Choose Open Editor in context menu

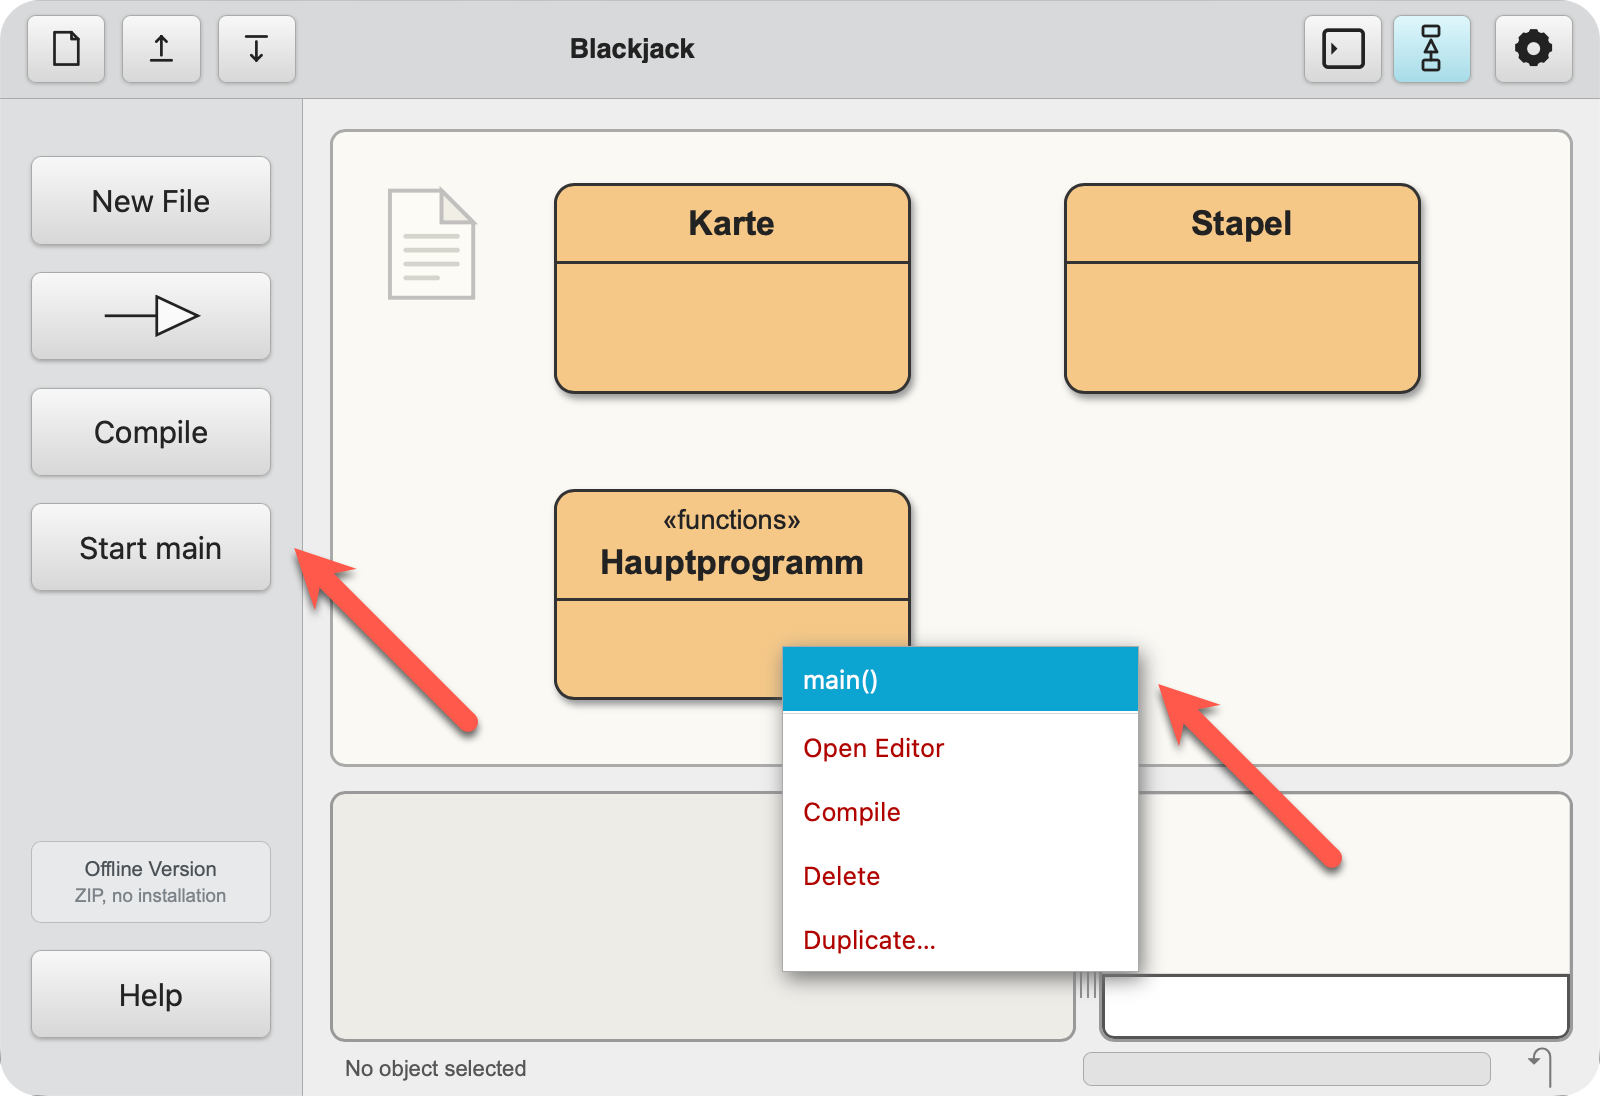(960, 748)
